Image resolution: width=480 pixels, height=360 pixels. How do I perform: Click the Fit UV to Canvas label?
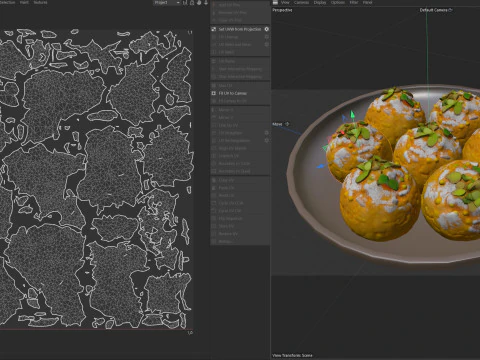233,93
